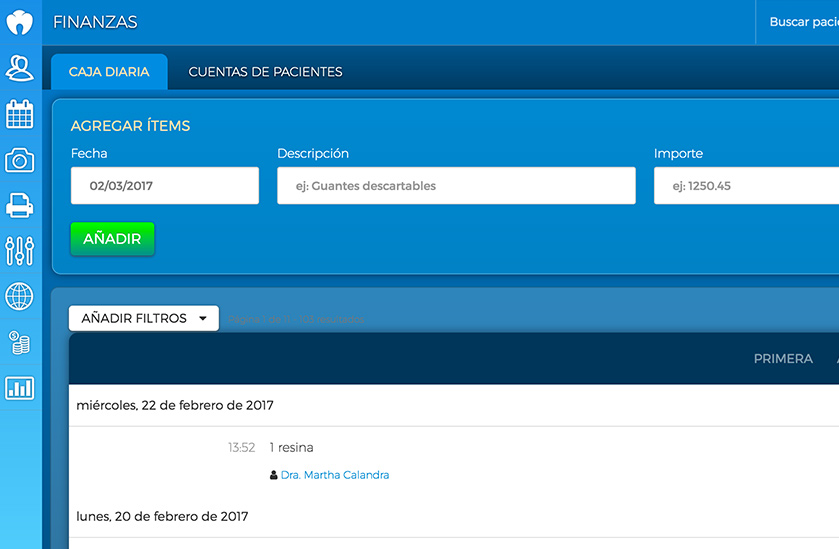Expand the AÑADIR FILTROS dropdown
The height and width of the screenshot is (549, 839).
coord(144,318)
